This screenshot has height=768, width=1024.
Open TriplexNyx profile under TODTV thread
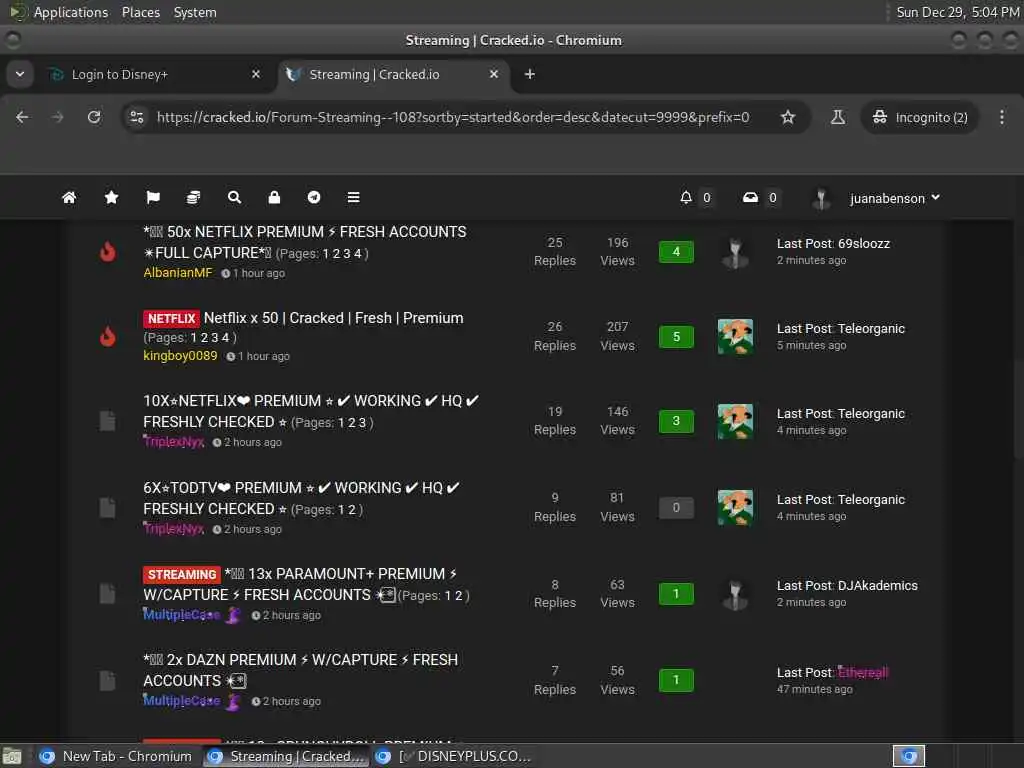click(x=174, y=528)
